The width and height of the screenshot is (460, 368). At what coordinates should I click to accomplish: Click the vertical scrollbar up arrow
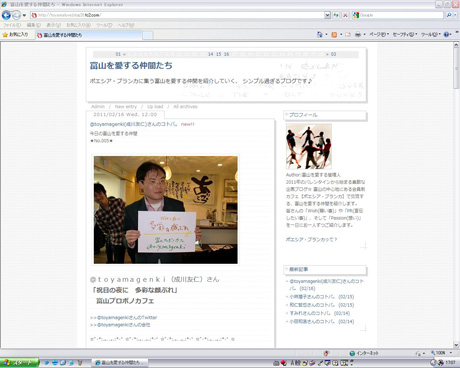456,46
